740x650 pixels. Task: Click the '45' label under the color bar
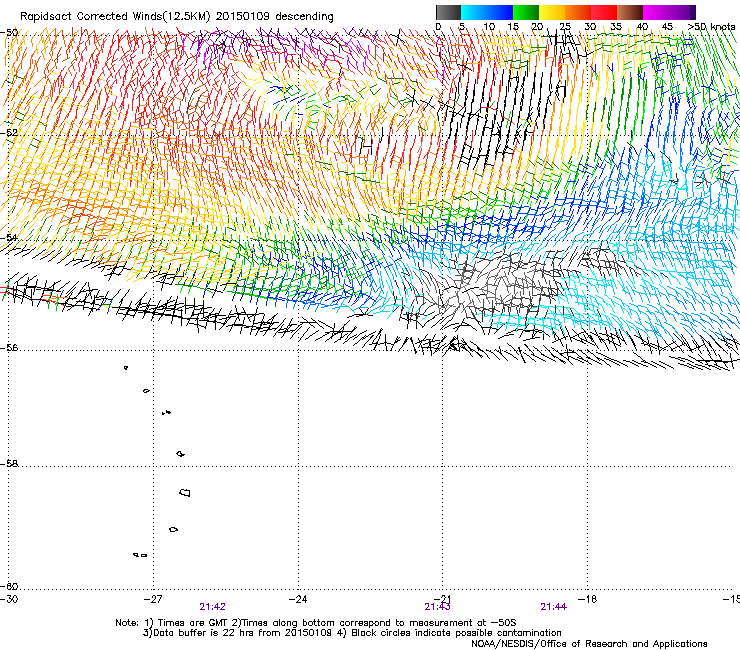coord(667,27)
